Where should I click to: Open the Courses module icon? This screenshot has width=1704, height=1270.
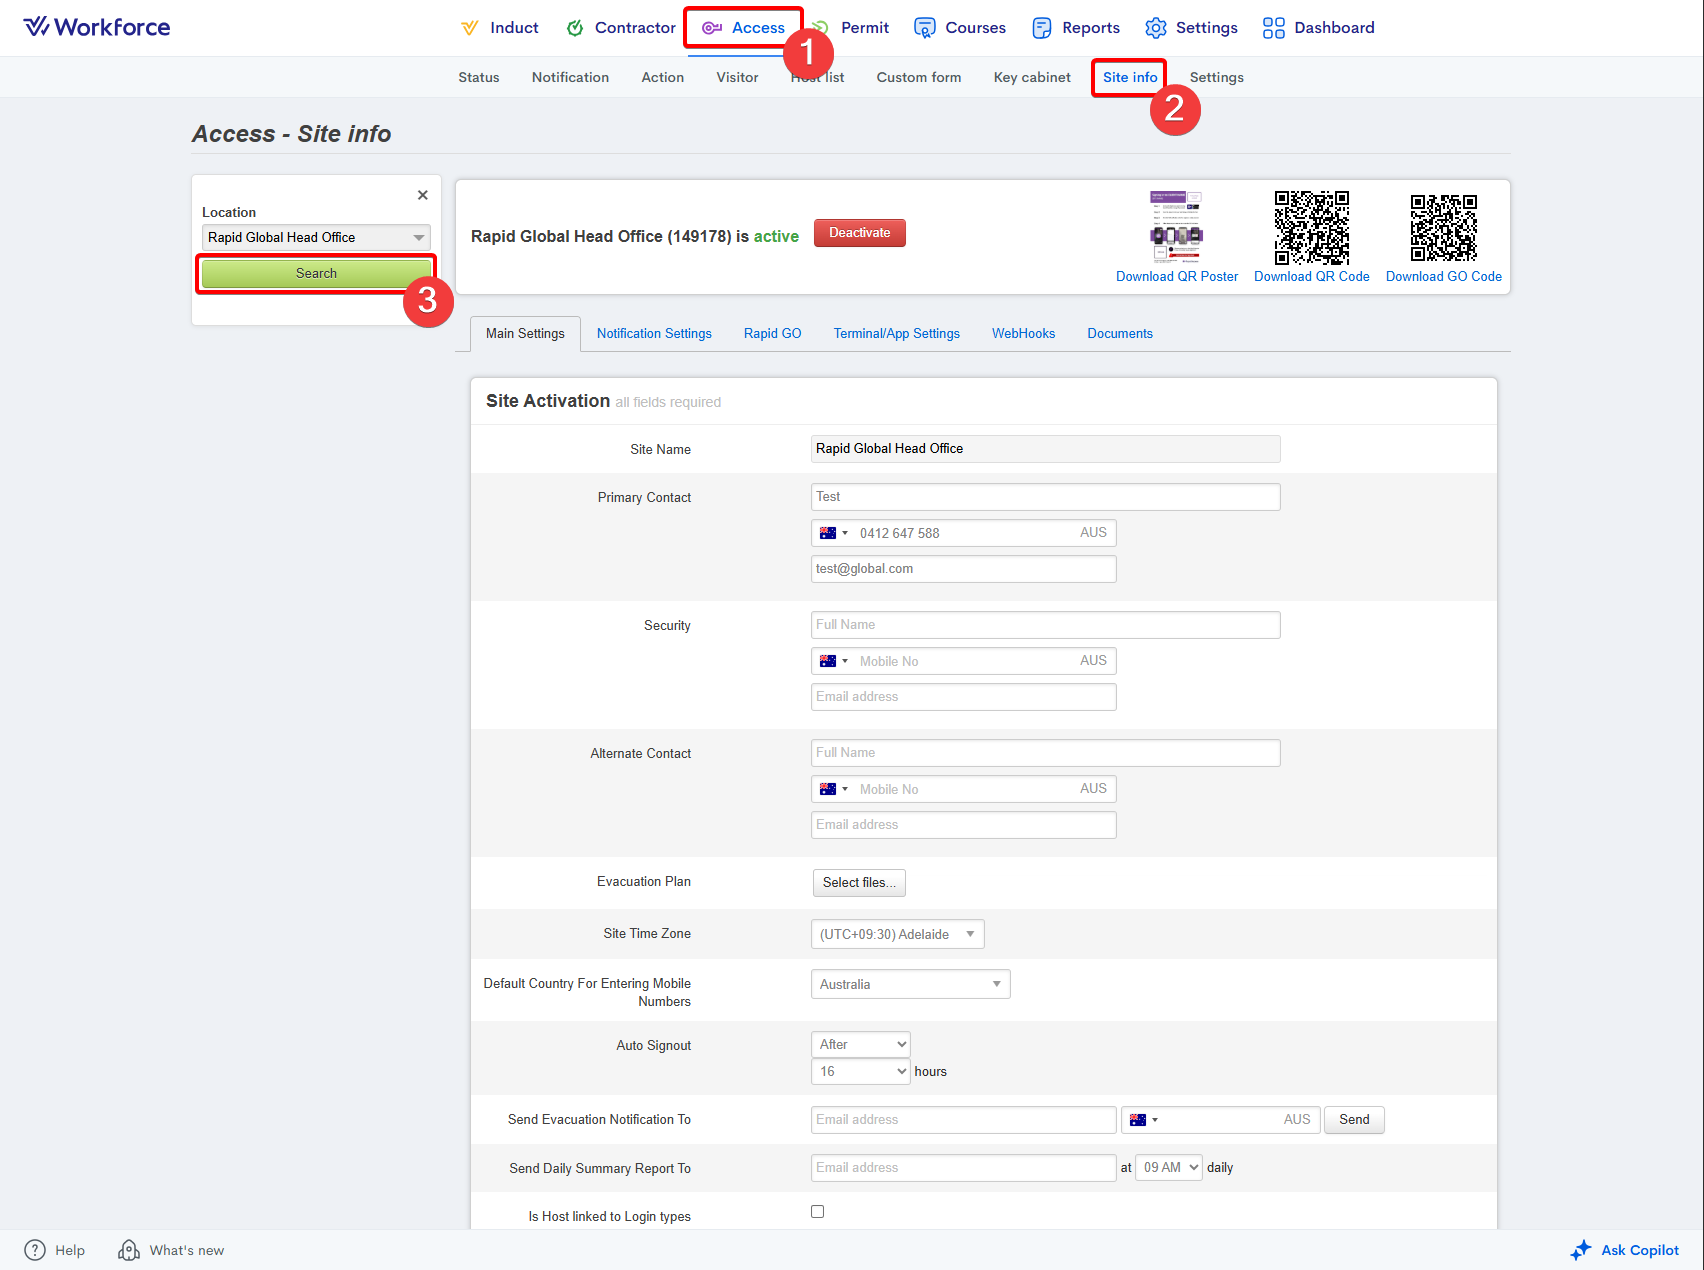point(925,28)
